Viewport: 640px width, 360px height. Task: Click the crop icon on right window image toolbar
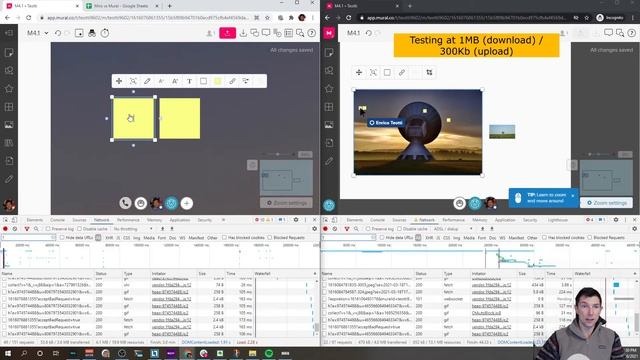point(429,72)
